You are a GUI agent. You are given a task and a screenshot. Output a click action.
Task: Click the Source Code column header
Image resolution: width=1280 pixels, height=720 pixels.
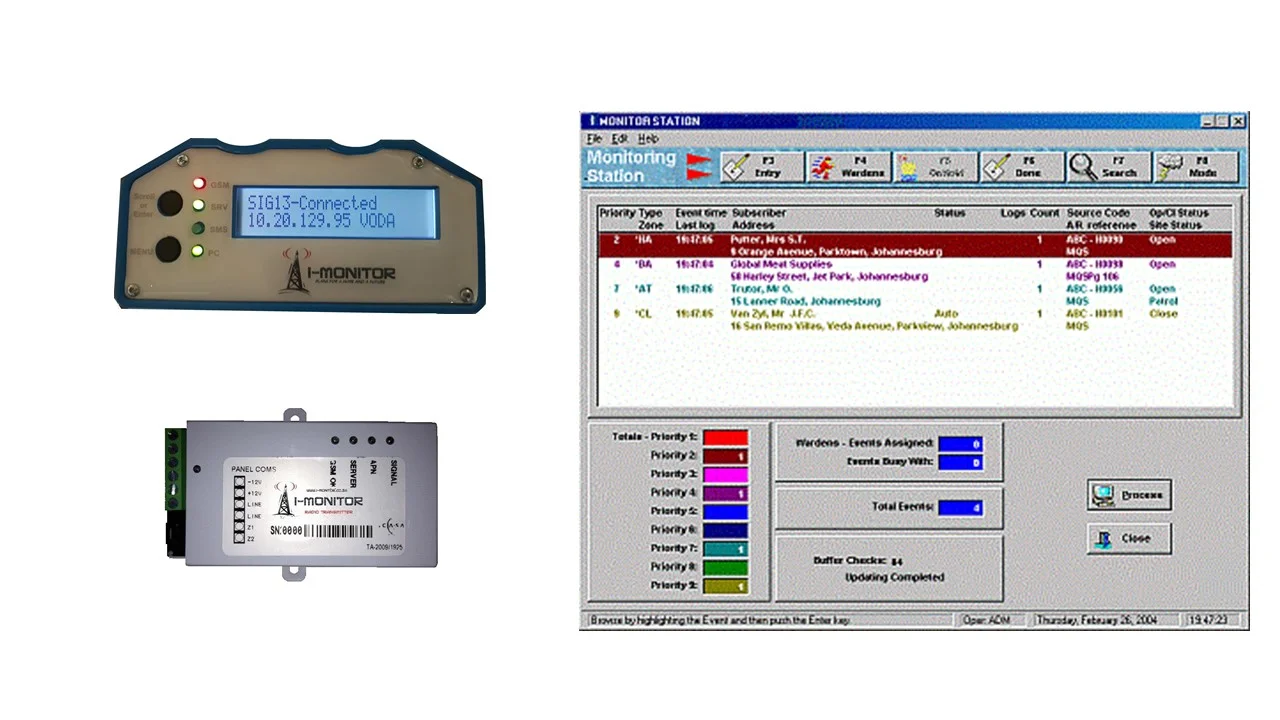(x=1098, y=213)
